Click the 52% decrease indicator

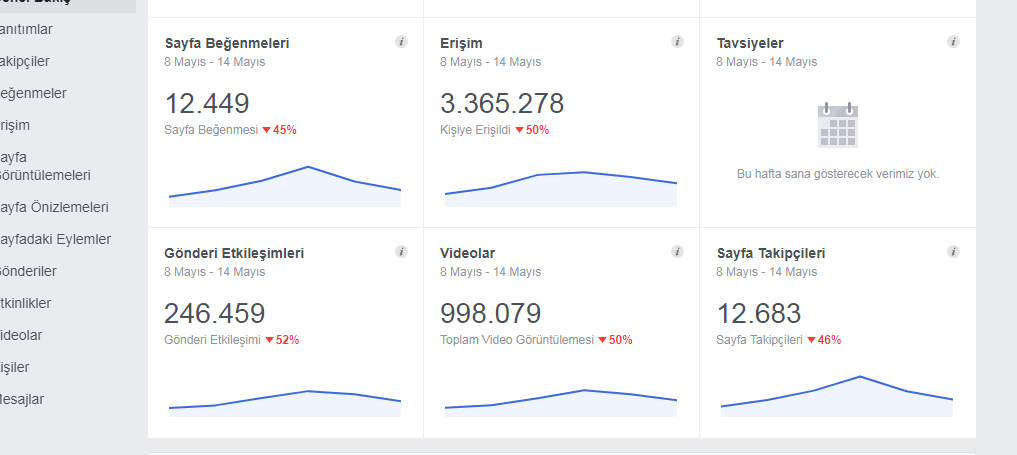tap(282, 340)
